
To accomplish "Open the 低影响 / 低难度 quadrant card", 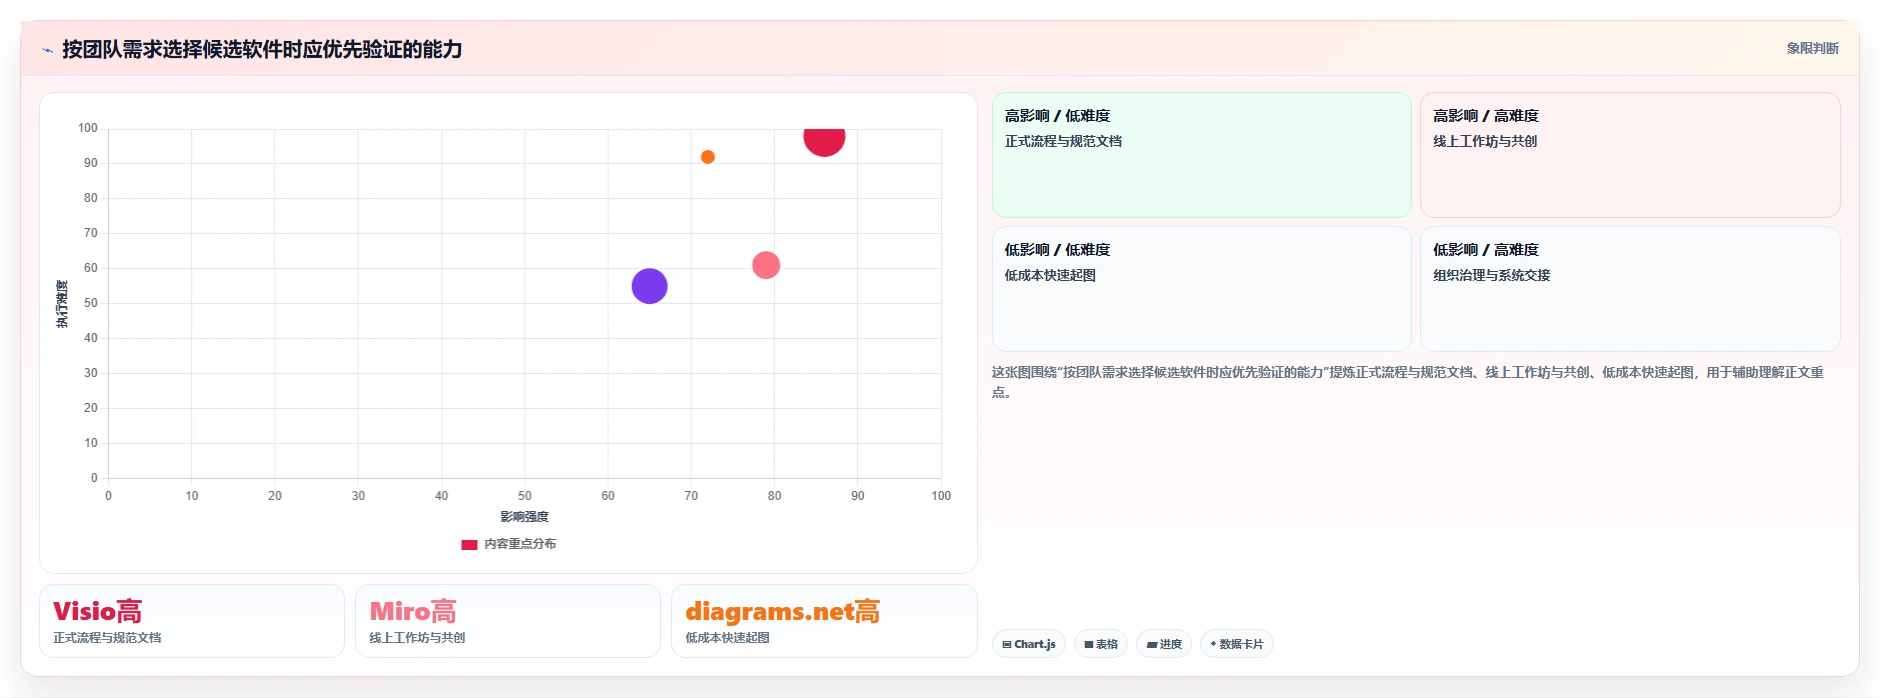I will [1201, 289].
